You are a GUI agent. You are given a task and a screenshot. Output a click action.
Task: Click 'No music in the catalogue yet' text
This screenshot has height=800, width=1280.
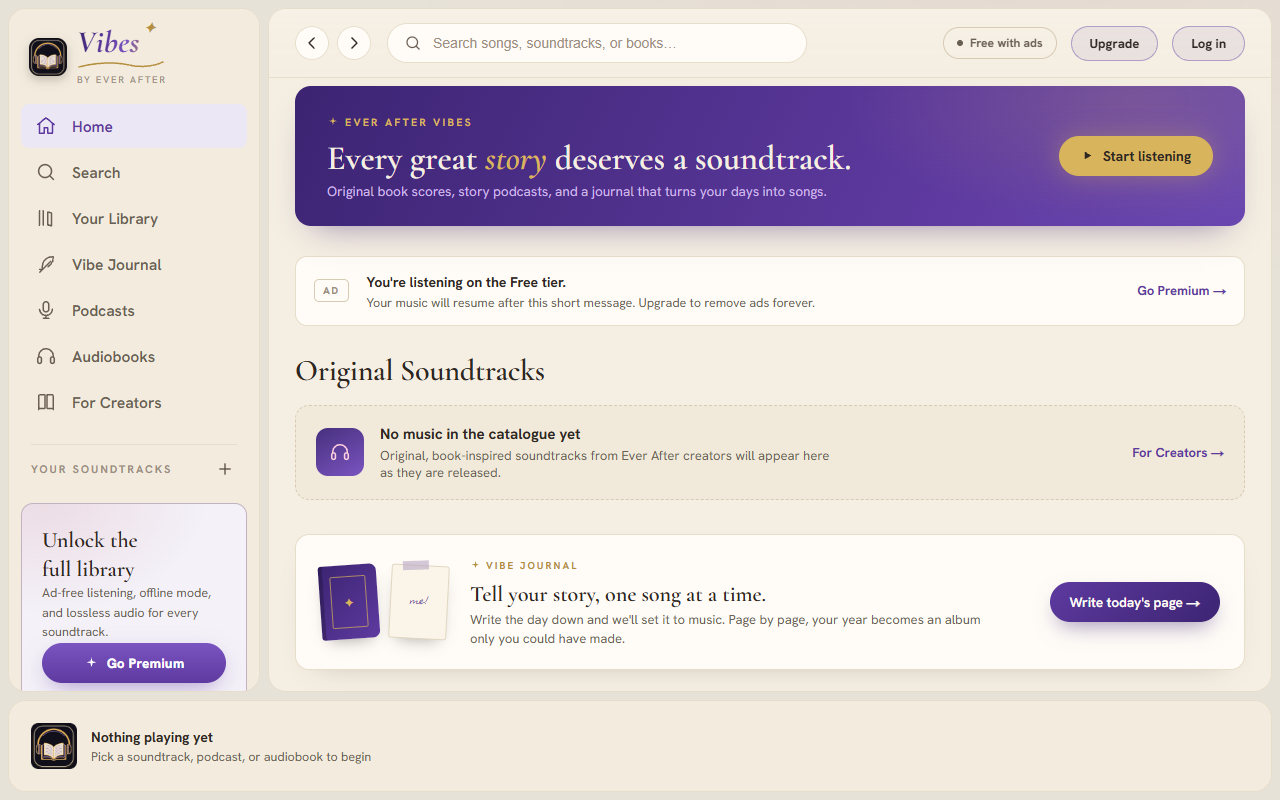click(480, 434)
